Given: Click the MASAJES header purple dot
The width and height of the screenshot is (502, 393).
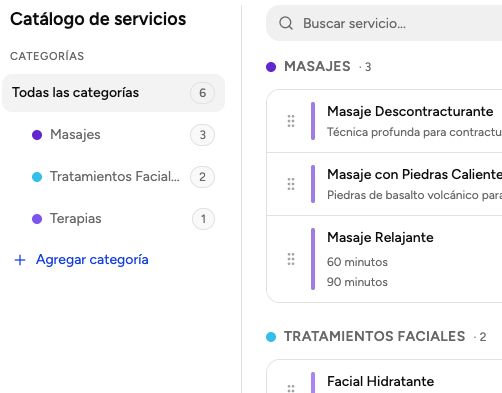Looking at the screenshot, I should pos(271,67).
